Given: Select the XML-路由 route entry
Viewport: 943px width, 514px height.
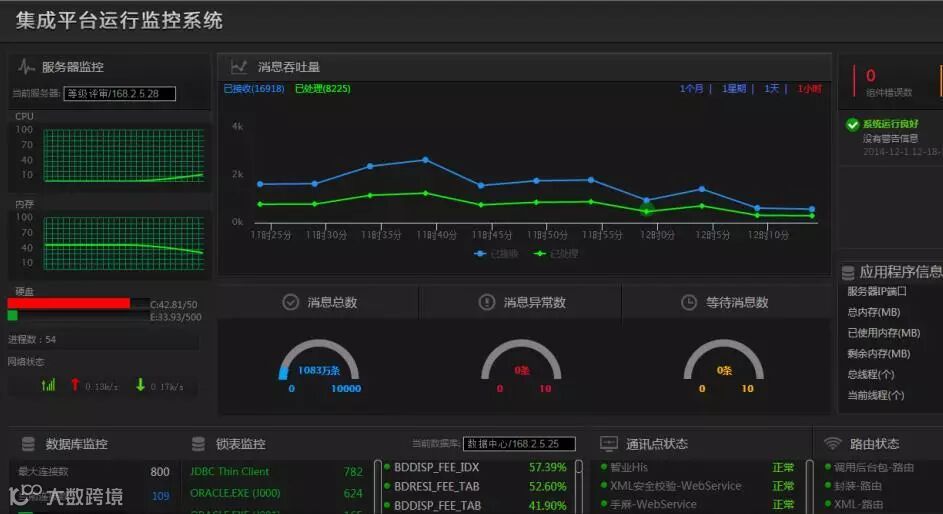Looking at the screenshot, I should tap(853, 504).
